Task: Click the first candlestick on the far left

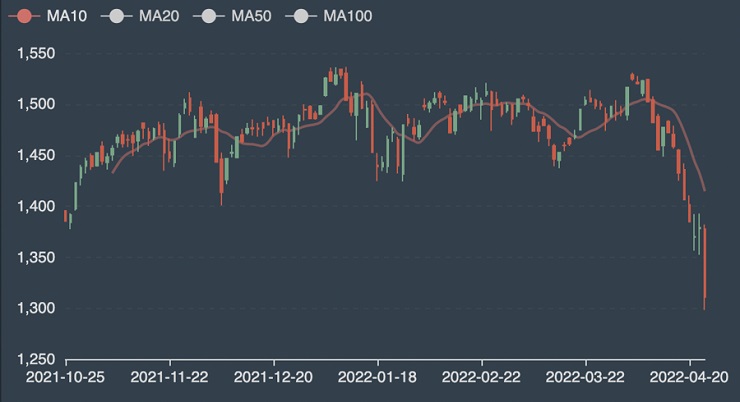Action: pyautogui.click(x=66, y=215)
